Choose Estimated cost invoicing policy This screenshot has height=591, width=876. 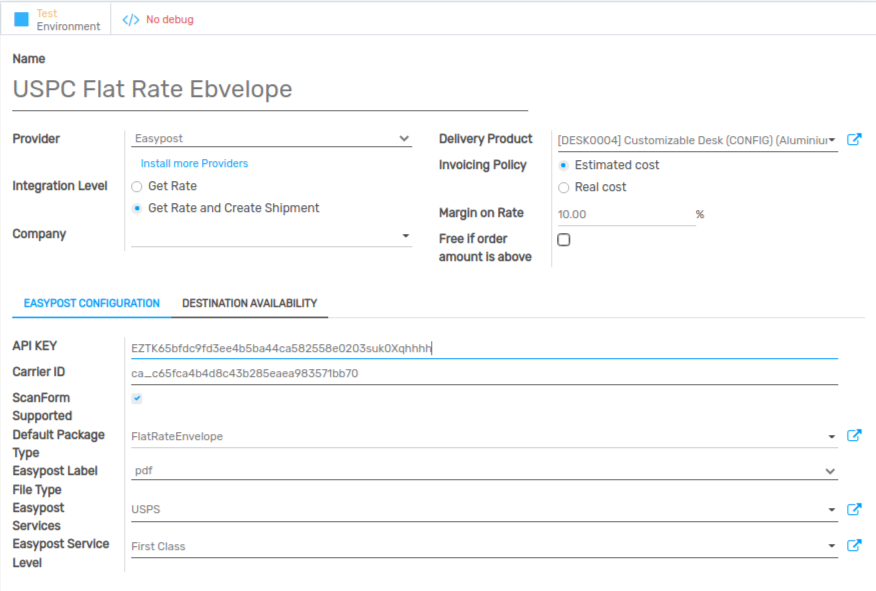564,165
